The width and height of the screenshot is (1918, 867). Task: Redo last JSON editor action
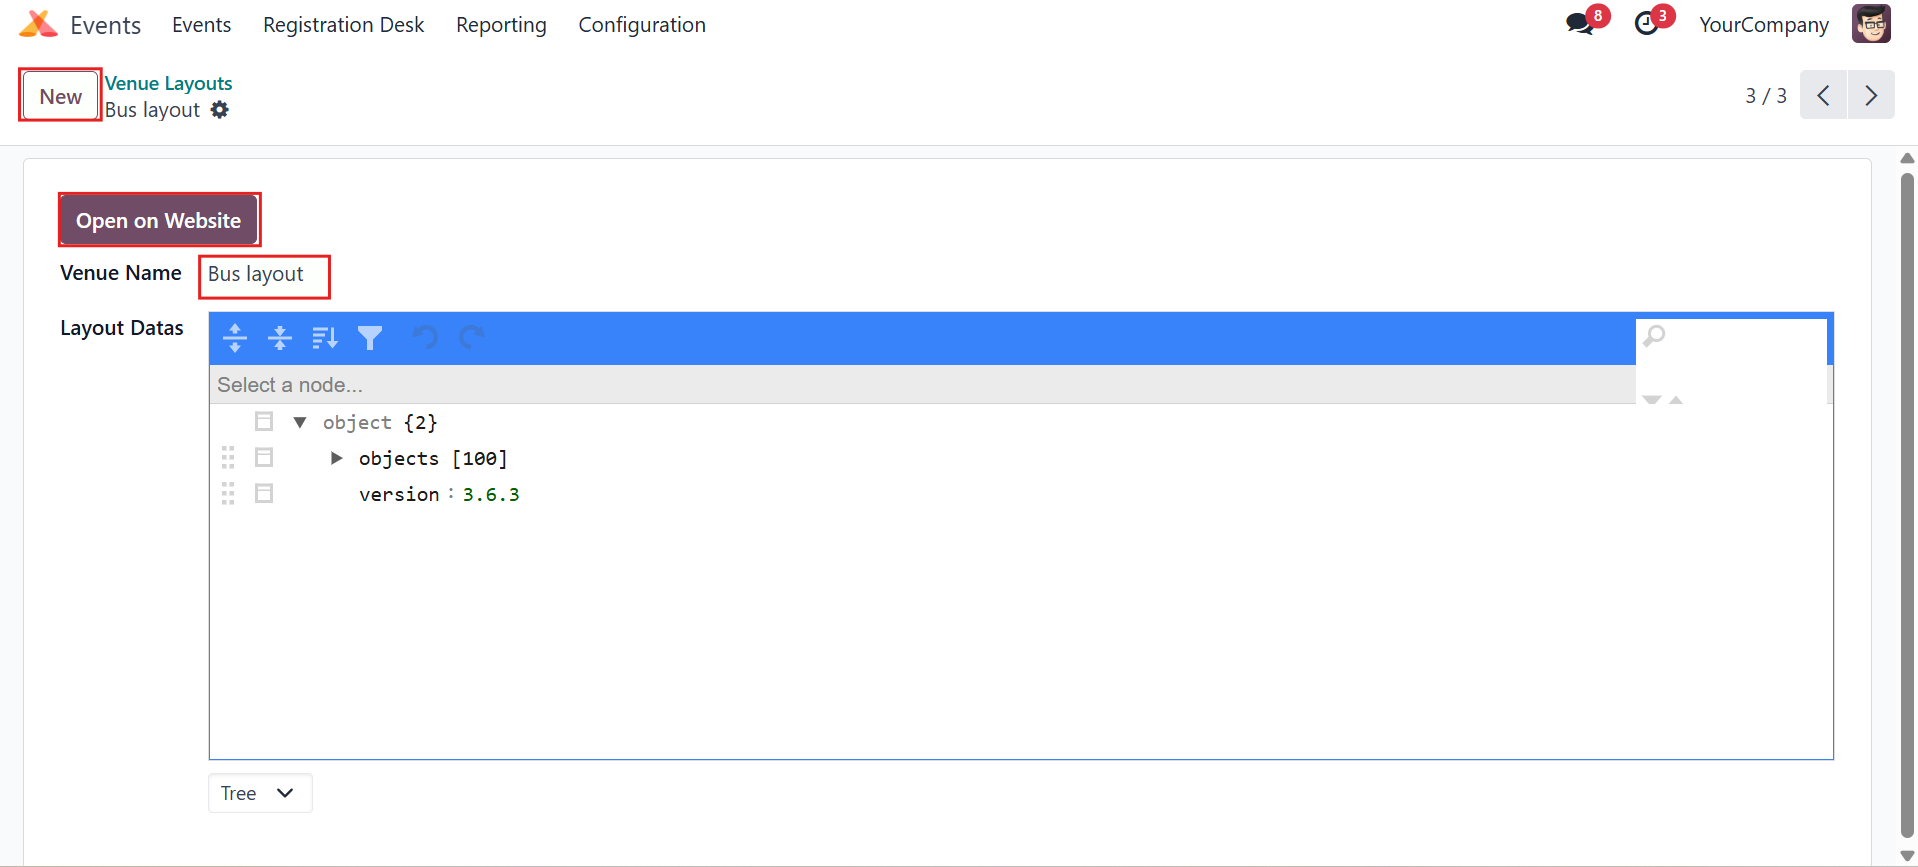pyautogui.click(x=472, y=338)
